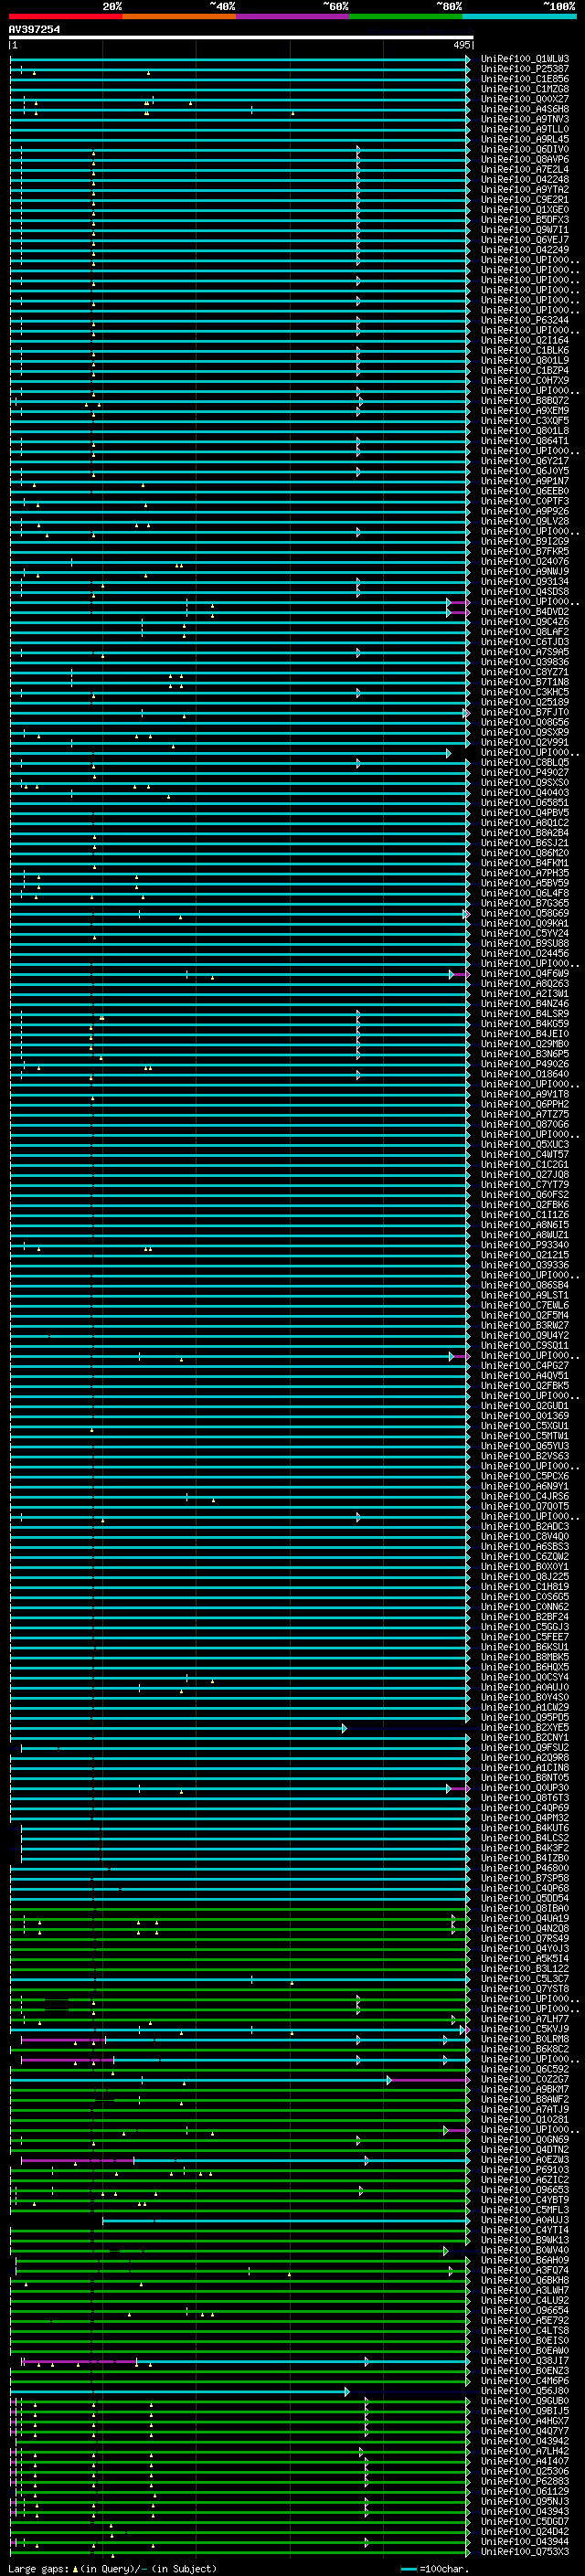The width and height of the screenshot is (585, 2576).
Task: Select the UniRef100_Q2I164 hit label
Action: 525,340
